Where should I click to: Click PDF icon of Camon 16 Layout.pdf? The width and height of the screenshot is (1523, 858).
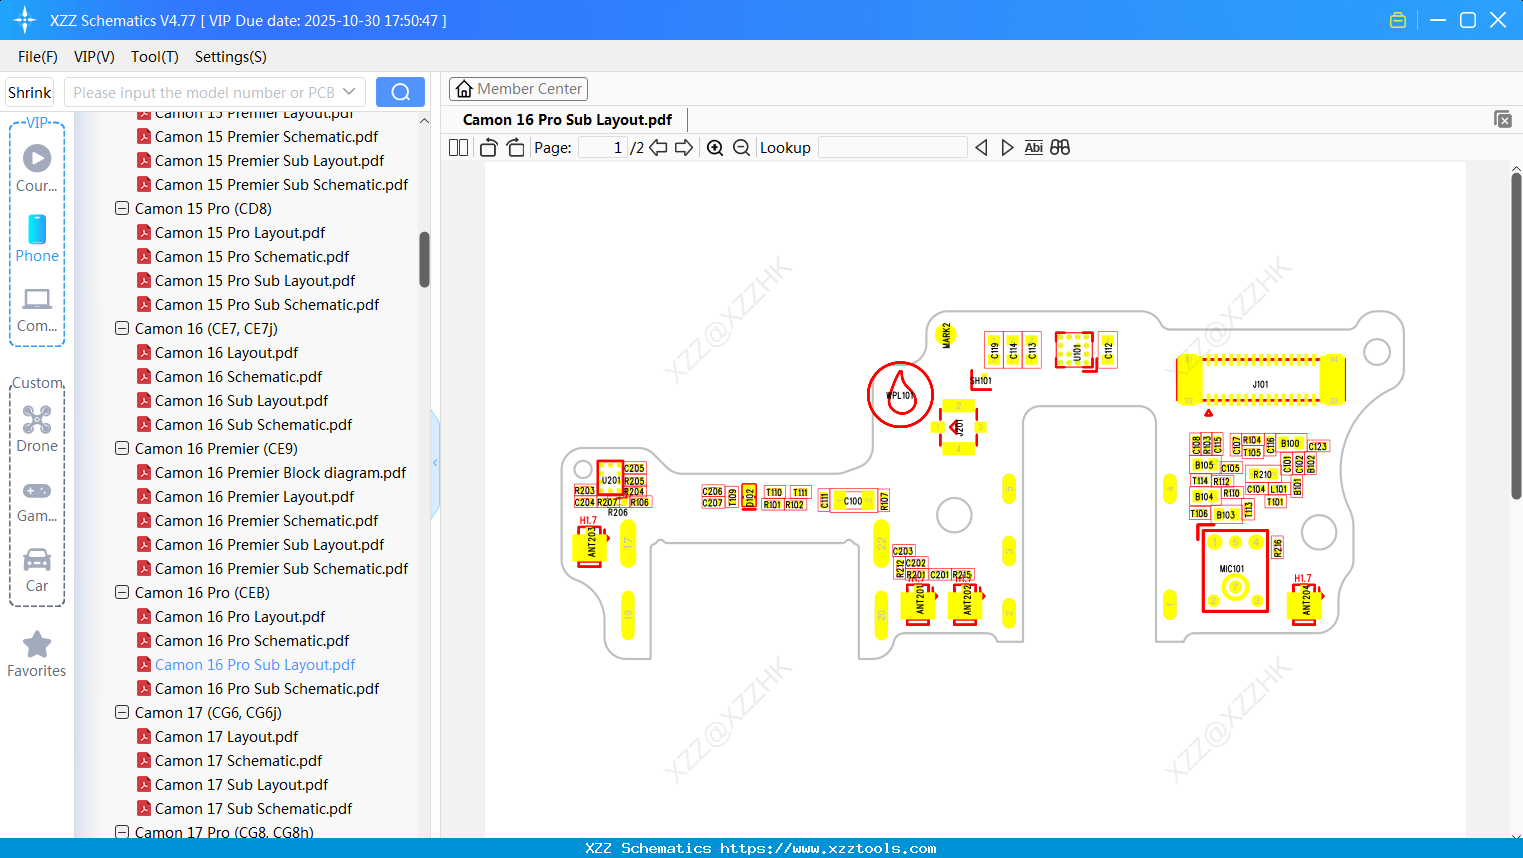tap(144, 353)
